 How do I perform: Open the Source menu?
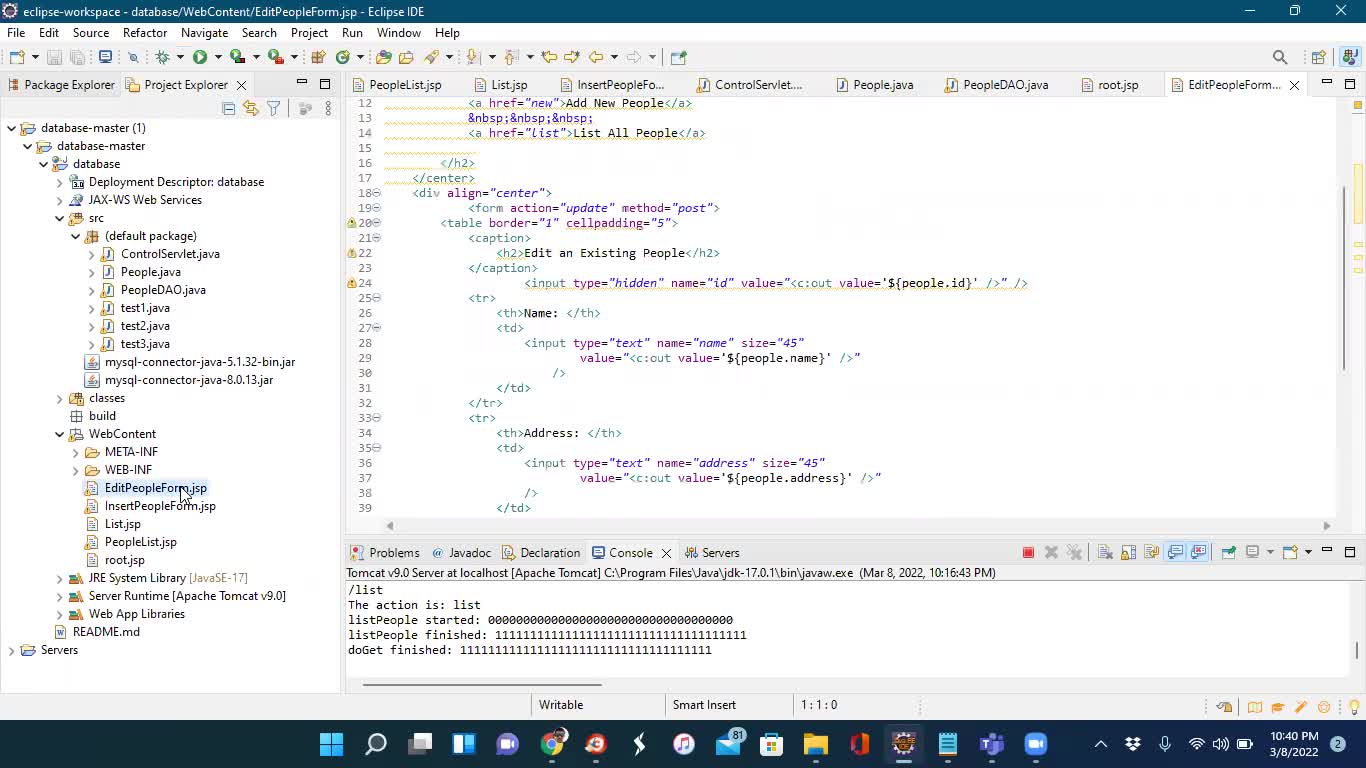[x=90, y=33]
